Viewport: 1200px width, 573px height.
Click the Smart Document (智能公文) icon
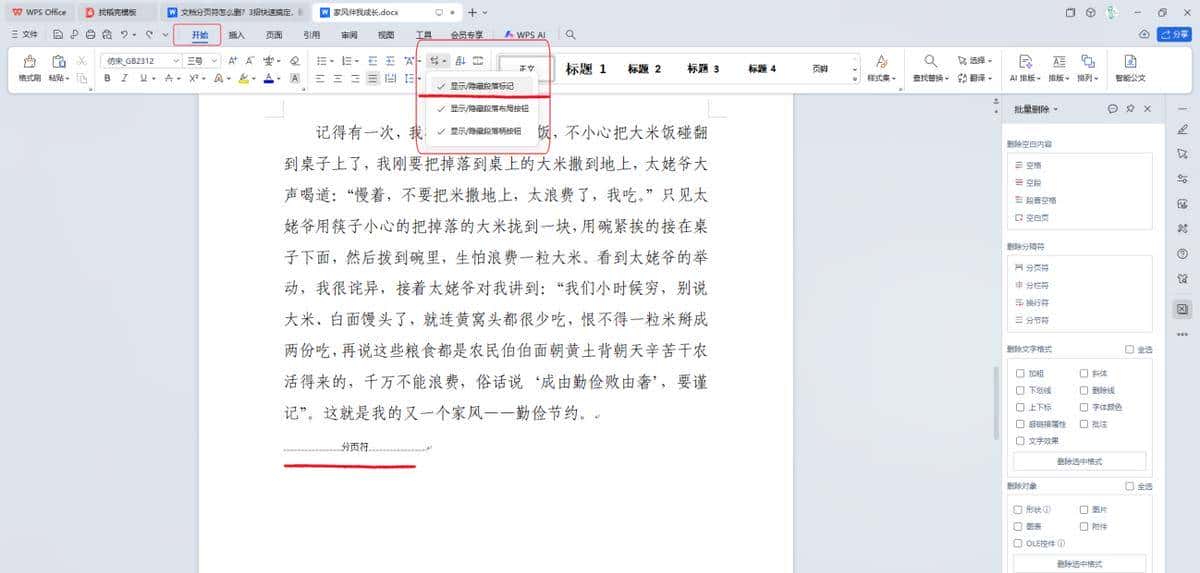[1130, 61]
